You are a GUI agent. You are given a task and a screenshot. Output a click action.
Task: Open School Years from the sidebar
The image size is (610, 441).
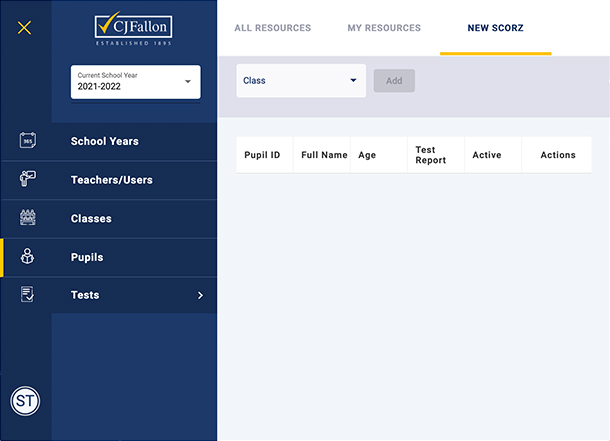tap(105, 142)
